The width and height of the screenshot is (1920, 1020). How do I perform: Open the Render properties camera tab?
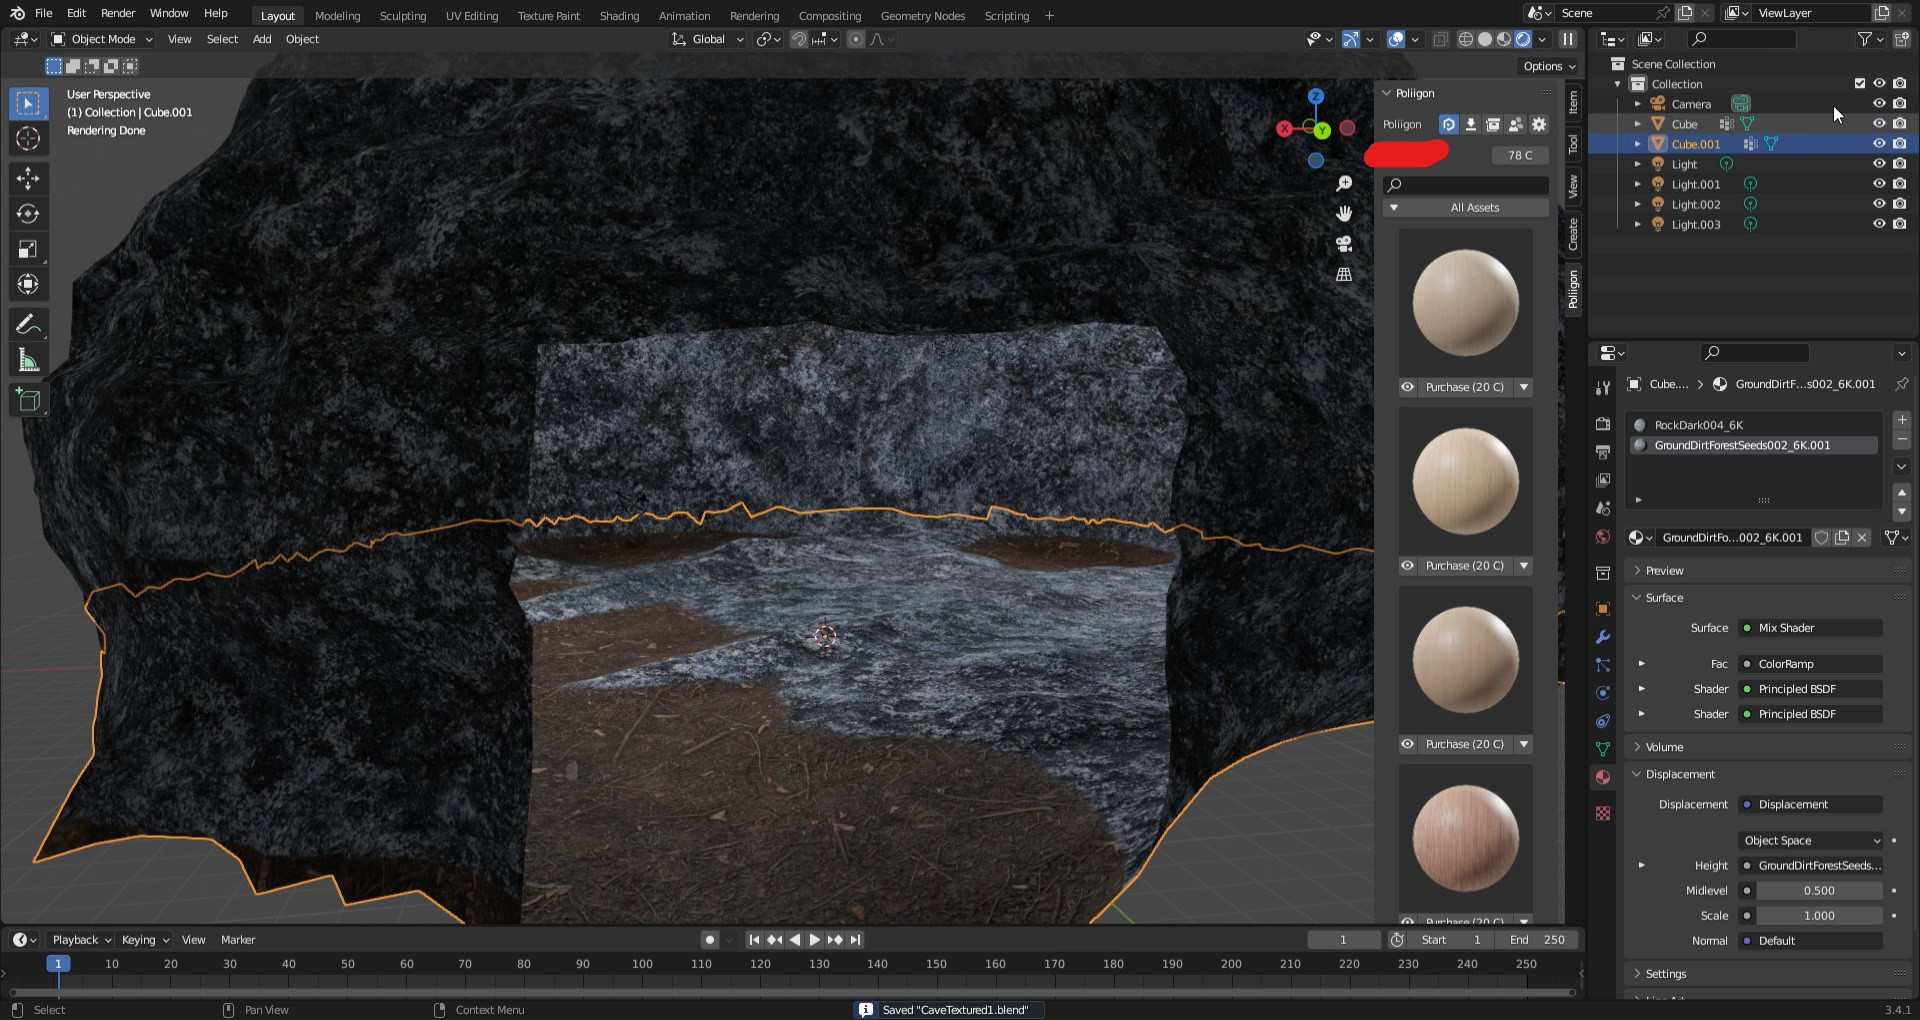1603,424
